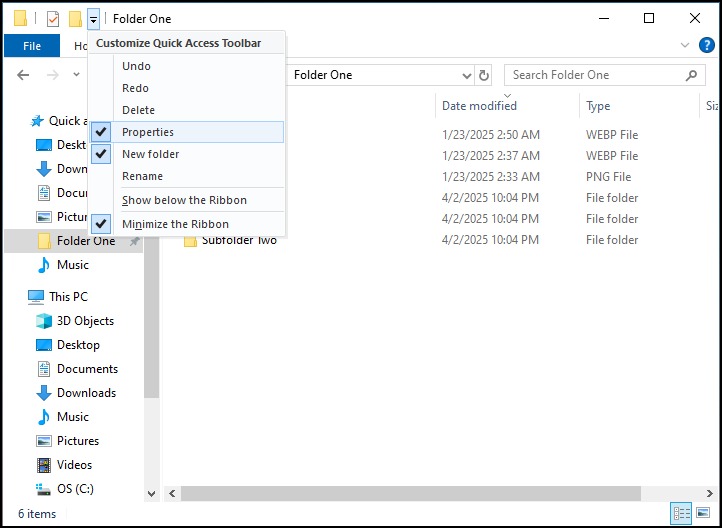722x528 pixels.
Task: Open 3D Objects in navigation pane
Action: pyautogui.click(x=85, y=321)
